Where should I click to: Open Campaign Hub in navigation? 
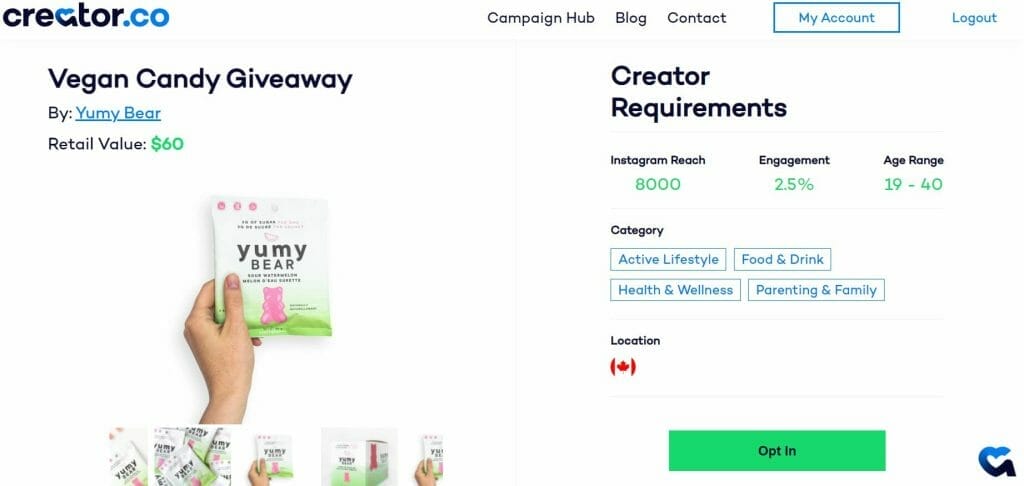pyautogui.click(x=541, y=18)
